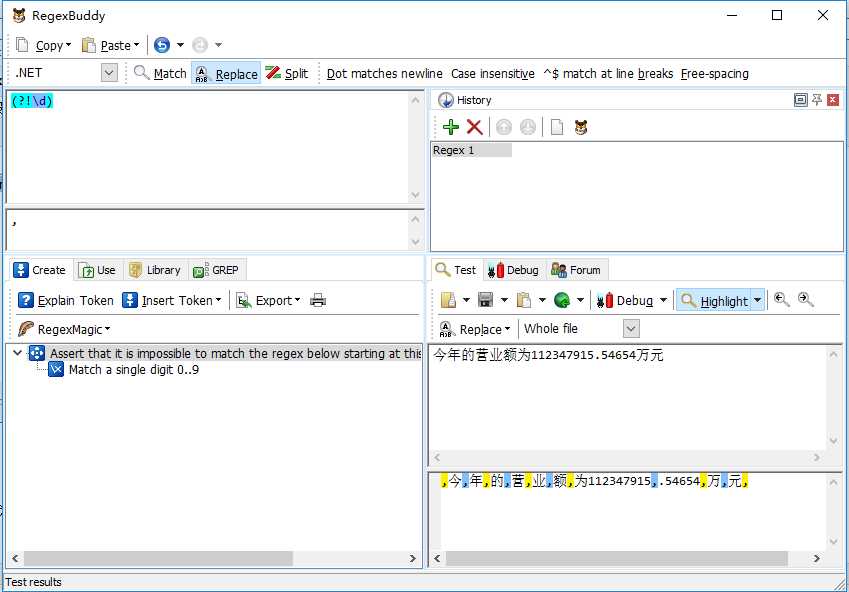Open the Library tab
This screenshot has height=592, width=849.
[155, 270]
